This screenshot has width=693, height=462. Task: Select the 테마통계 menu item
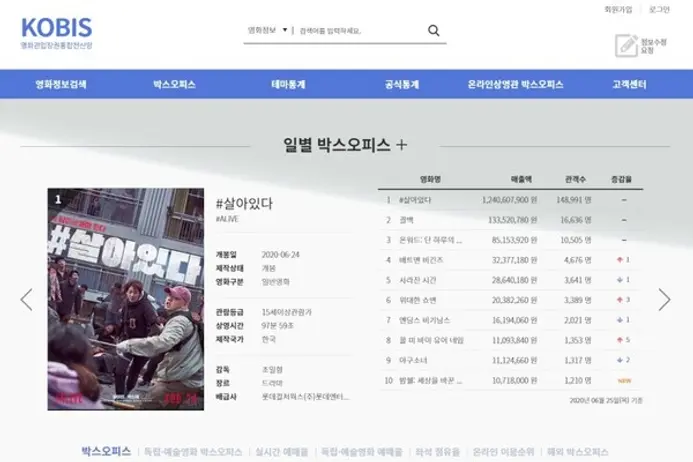[x=291, y=84]
